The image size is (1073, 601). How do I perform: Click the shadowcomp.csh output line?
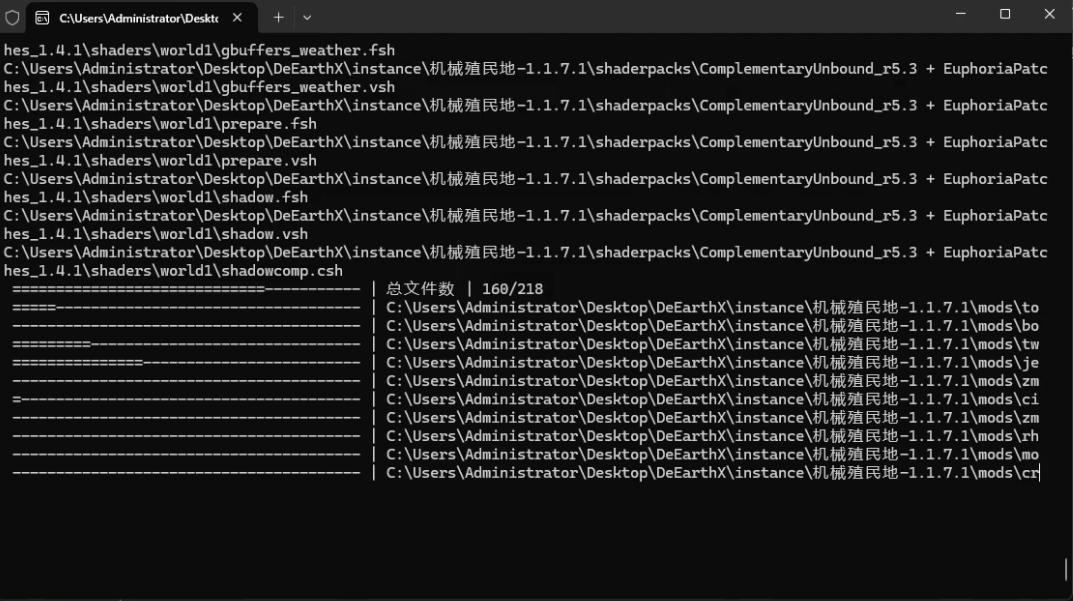173,270
